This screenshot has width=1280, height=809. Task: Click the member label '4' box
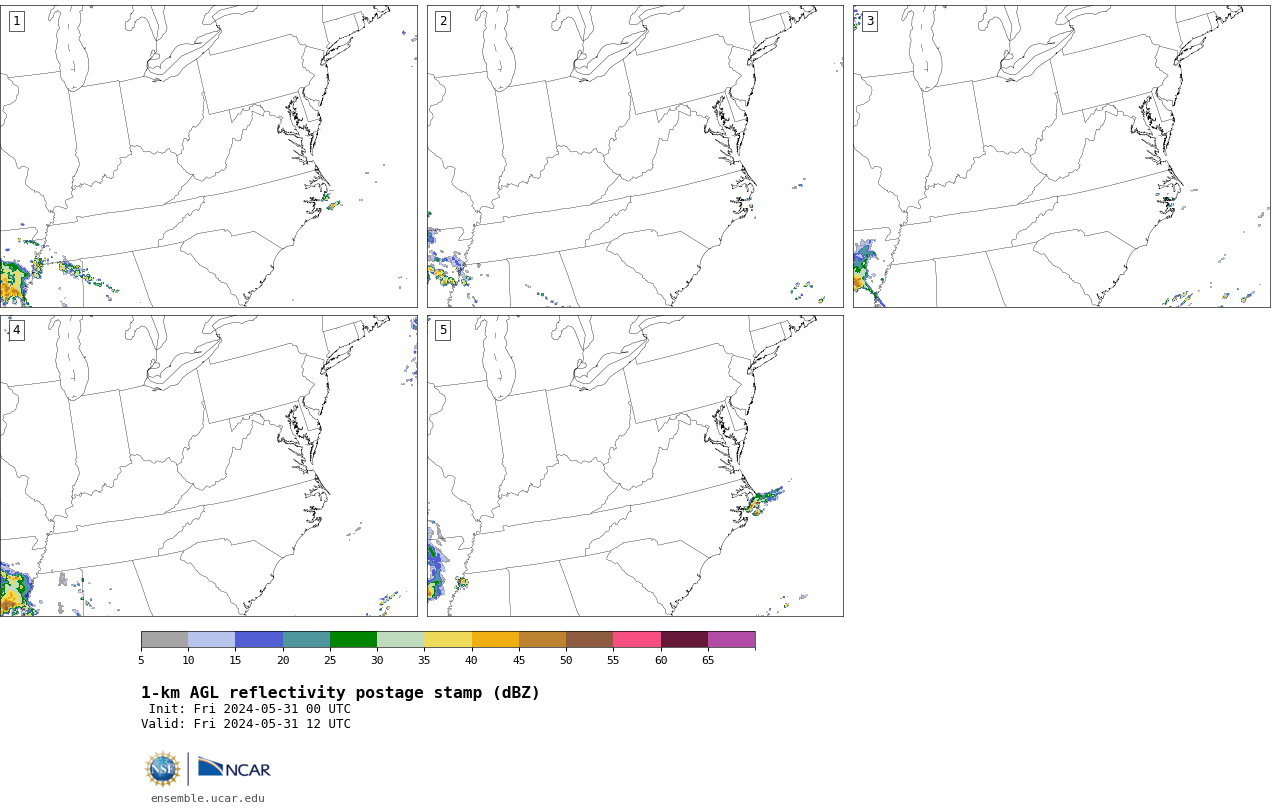(x=16, y=330)
